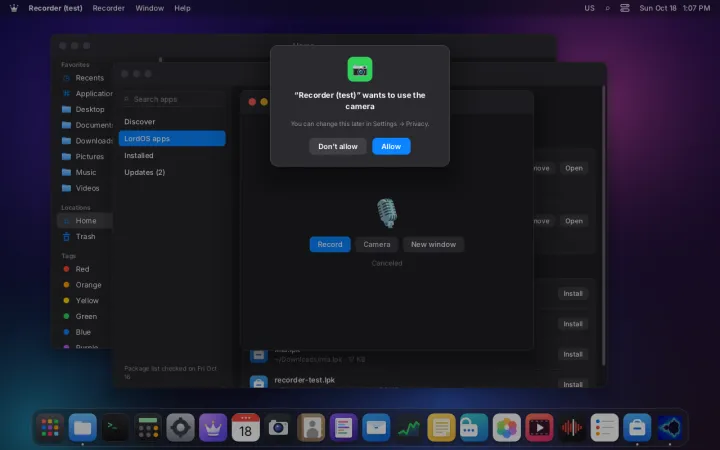Viewport: 720px width, 450px height.
Task: Select Installed in the store sidebar
Action: 172,156
